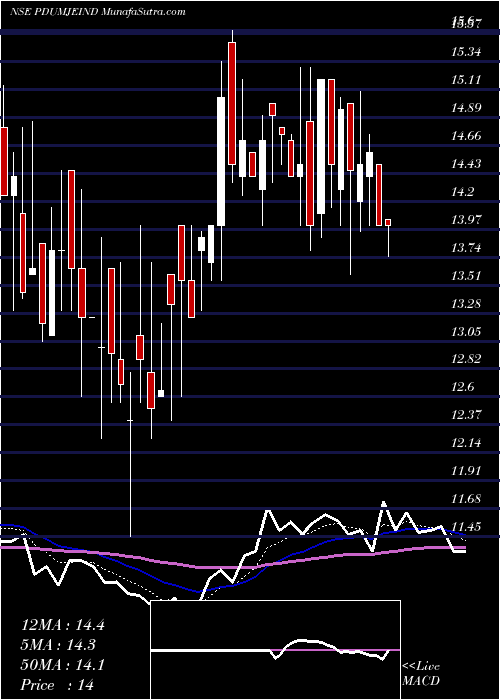Screen dimensions: 500x700
Task: Click the 13.97 price axis label
Action: (466, 220)
